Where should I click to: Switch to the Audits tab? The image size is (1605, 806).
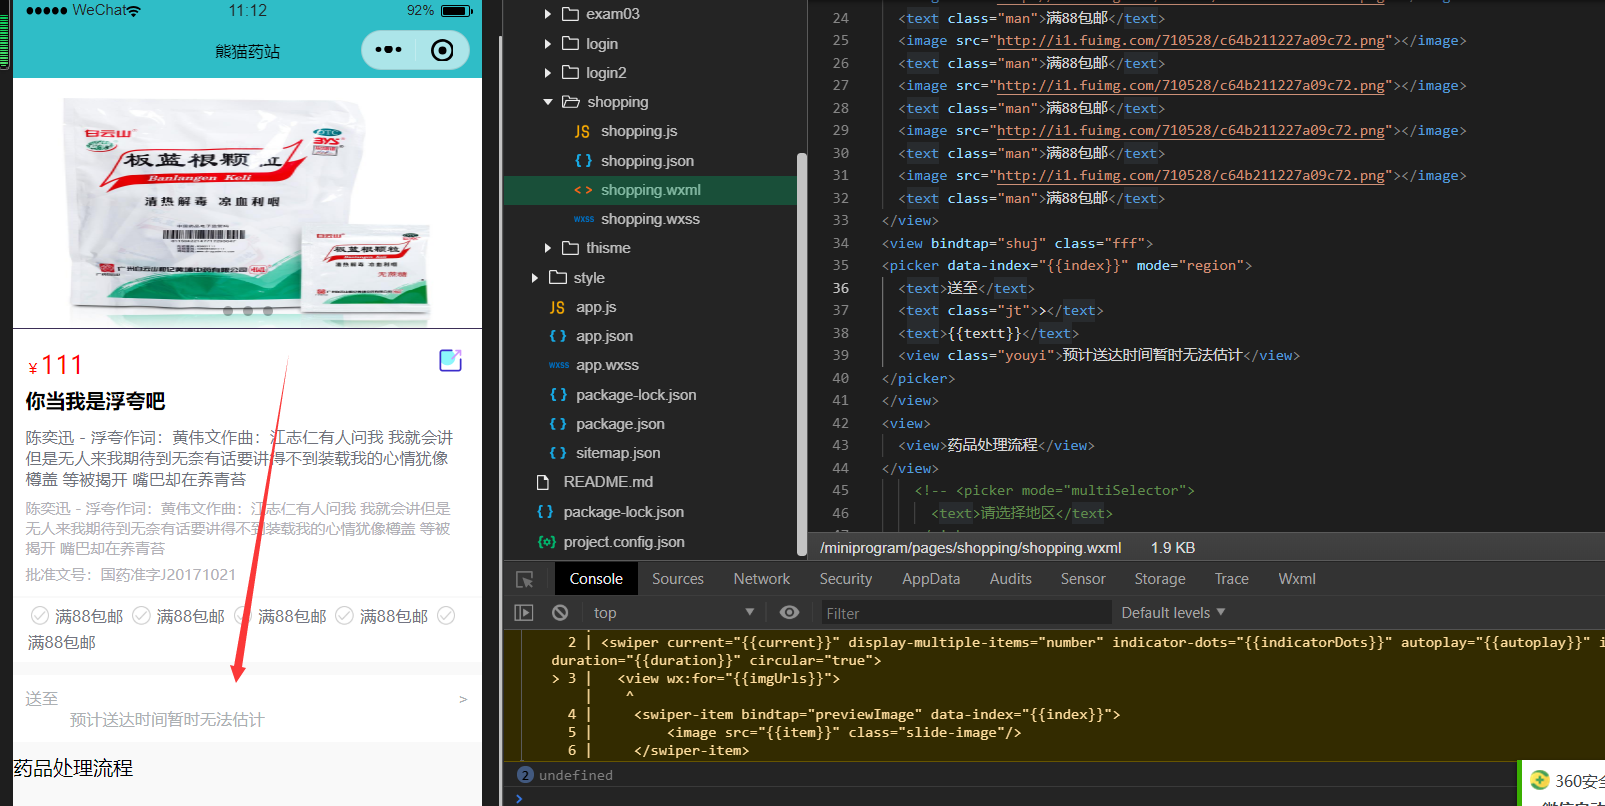click(x=1011, y=579)
